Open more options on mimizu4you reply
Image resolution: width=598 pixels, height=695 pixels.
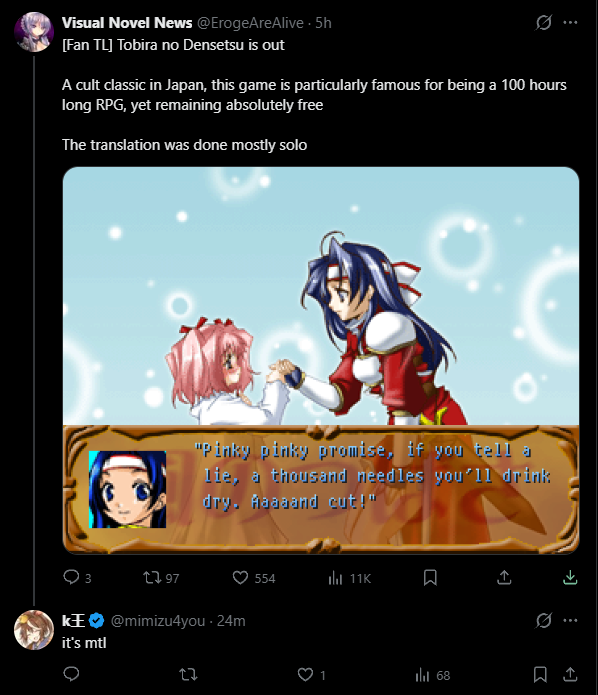pos(570,620)
